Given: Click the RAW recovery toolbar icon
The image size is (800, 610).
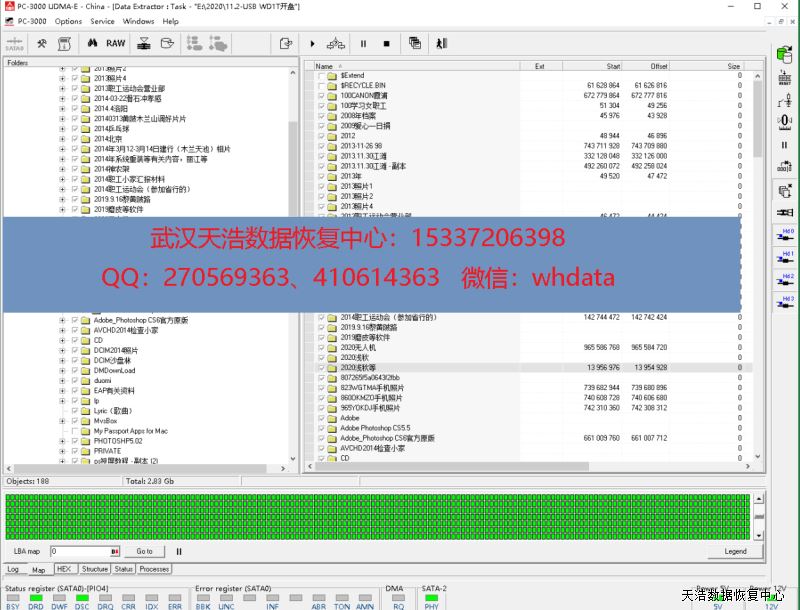Looking at the screenshot, I should [116, 43].
